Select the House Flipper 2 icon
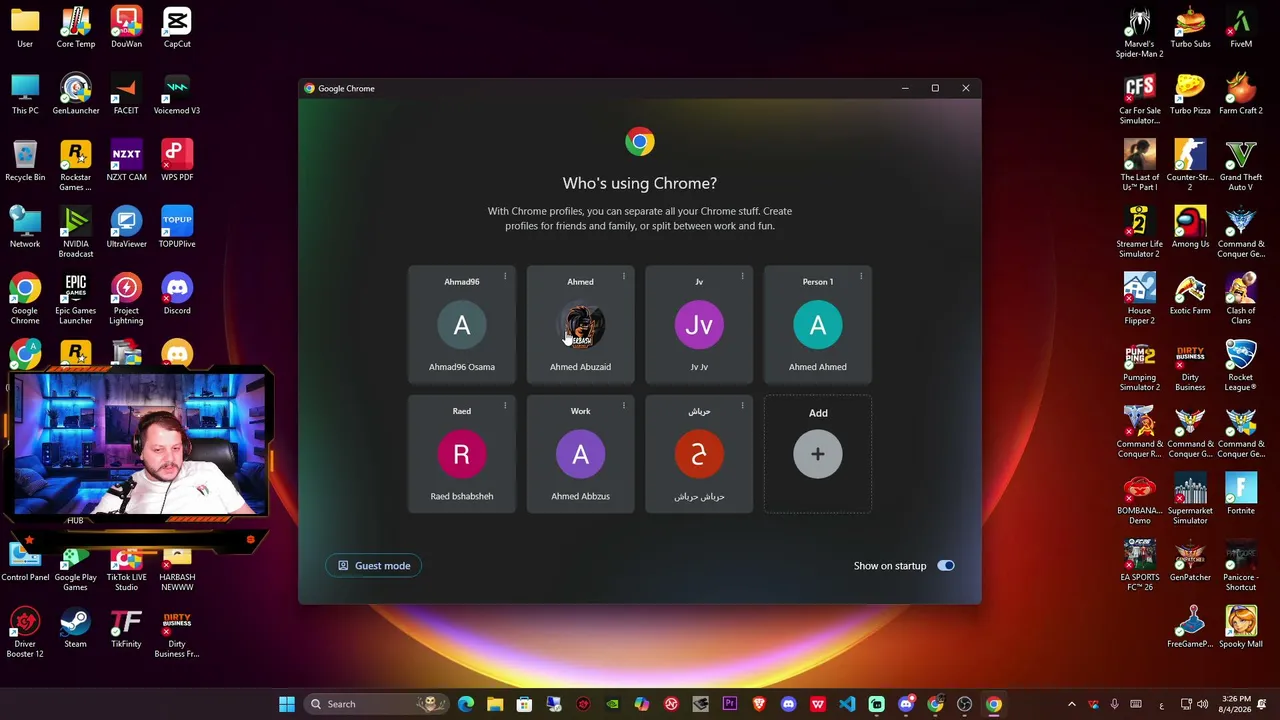The height and width of the screenshot is (720, 1280). point(1140,300)
